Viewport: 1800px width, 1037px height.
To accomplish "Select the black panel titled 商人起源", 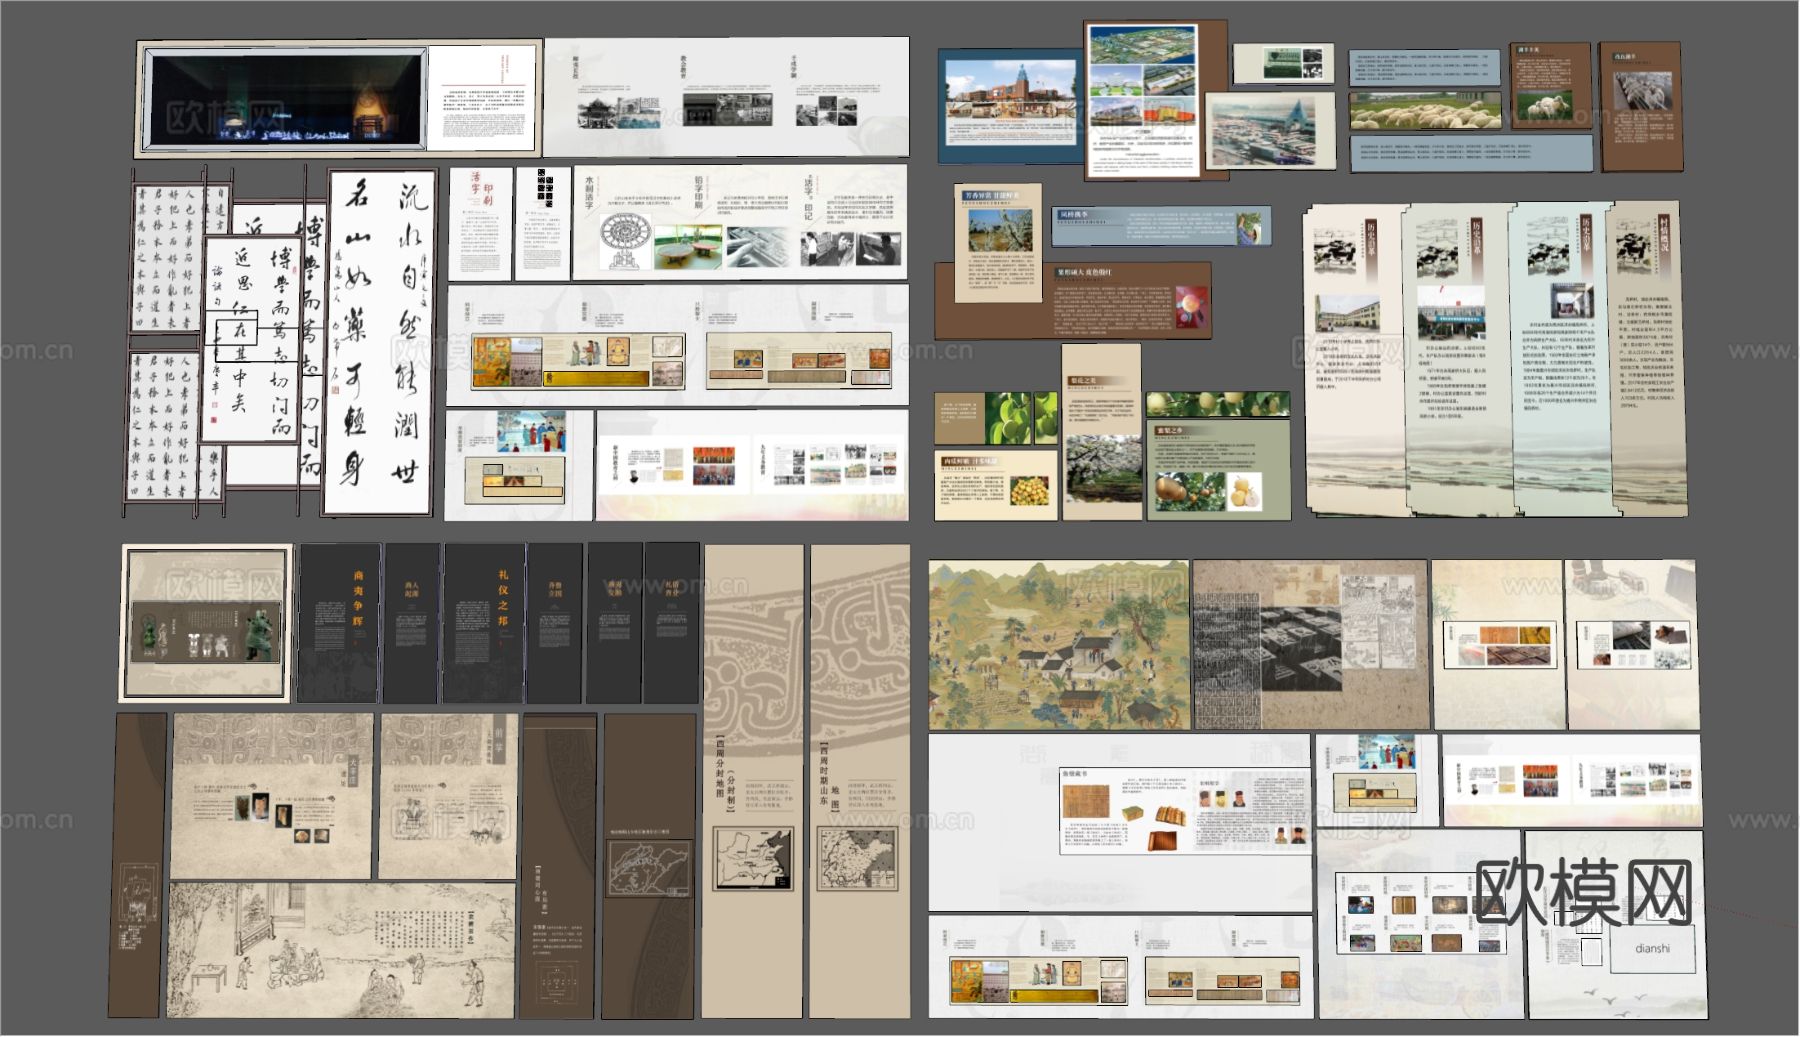I will tap(412, 622).
